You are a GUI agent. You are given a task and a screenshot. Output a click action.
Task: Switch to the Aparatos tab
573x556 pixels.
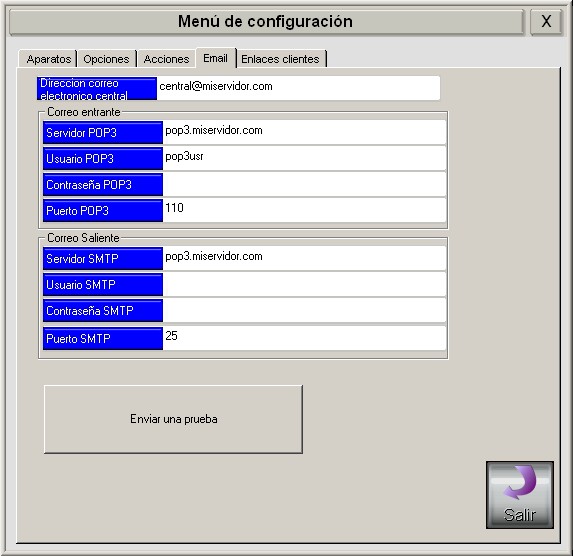point(48,59)
